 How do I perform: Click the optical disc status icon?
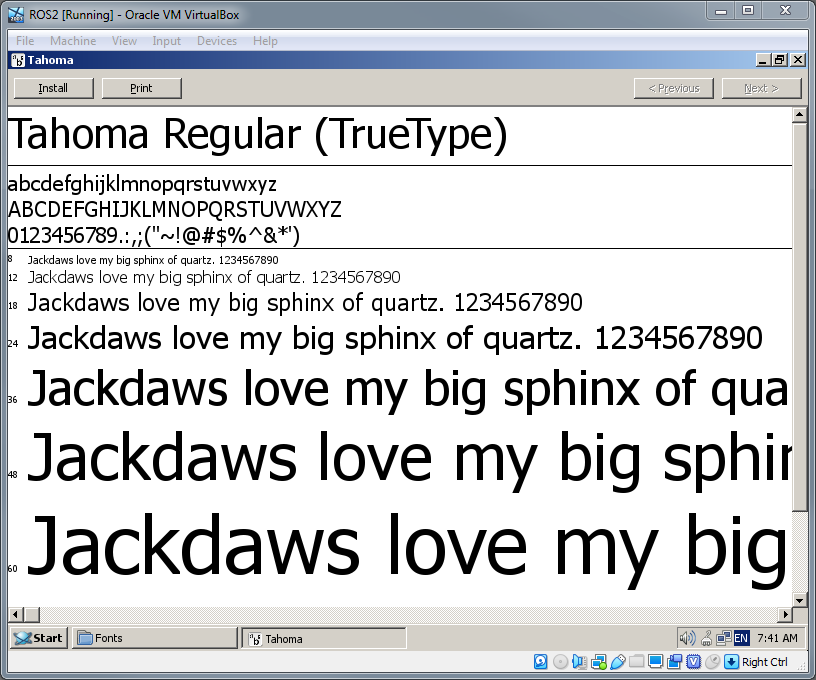560,662
